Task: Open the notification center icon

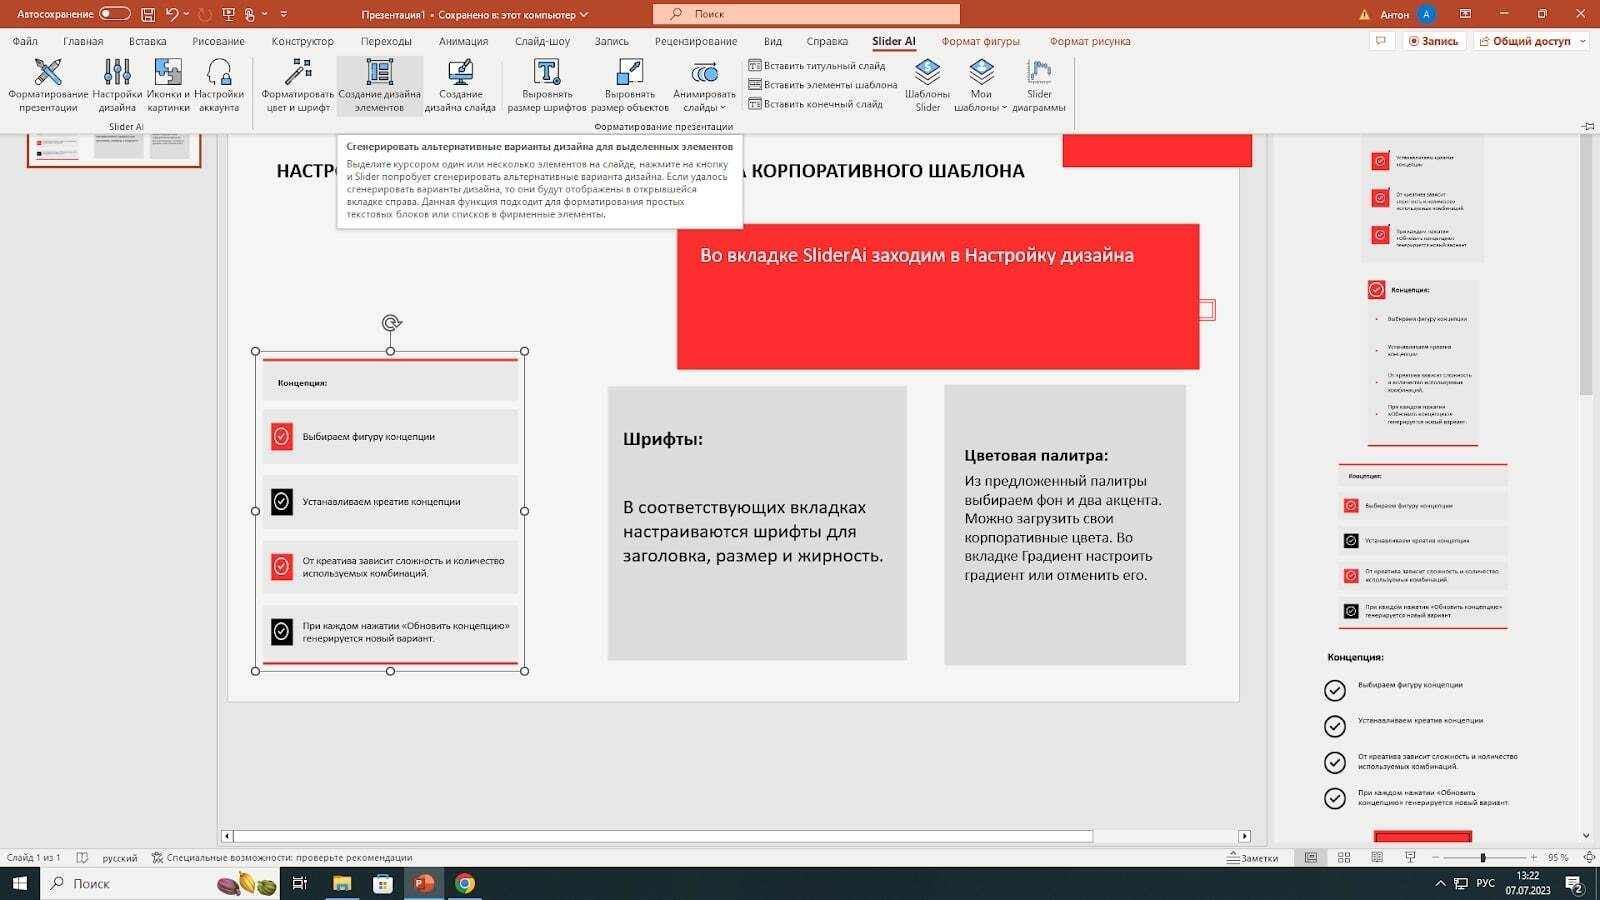Action: [x=1574, y=884]
